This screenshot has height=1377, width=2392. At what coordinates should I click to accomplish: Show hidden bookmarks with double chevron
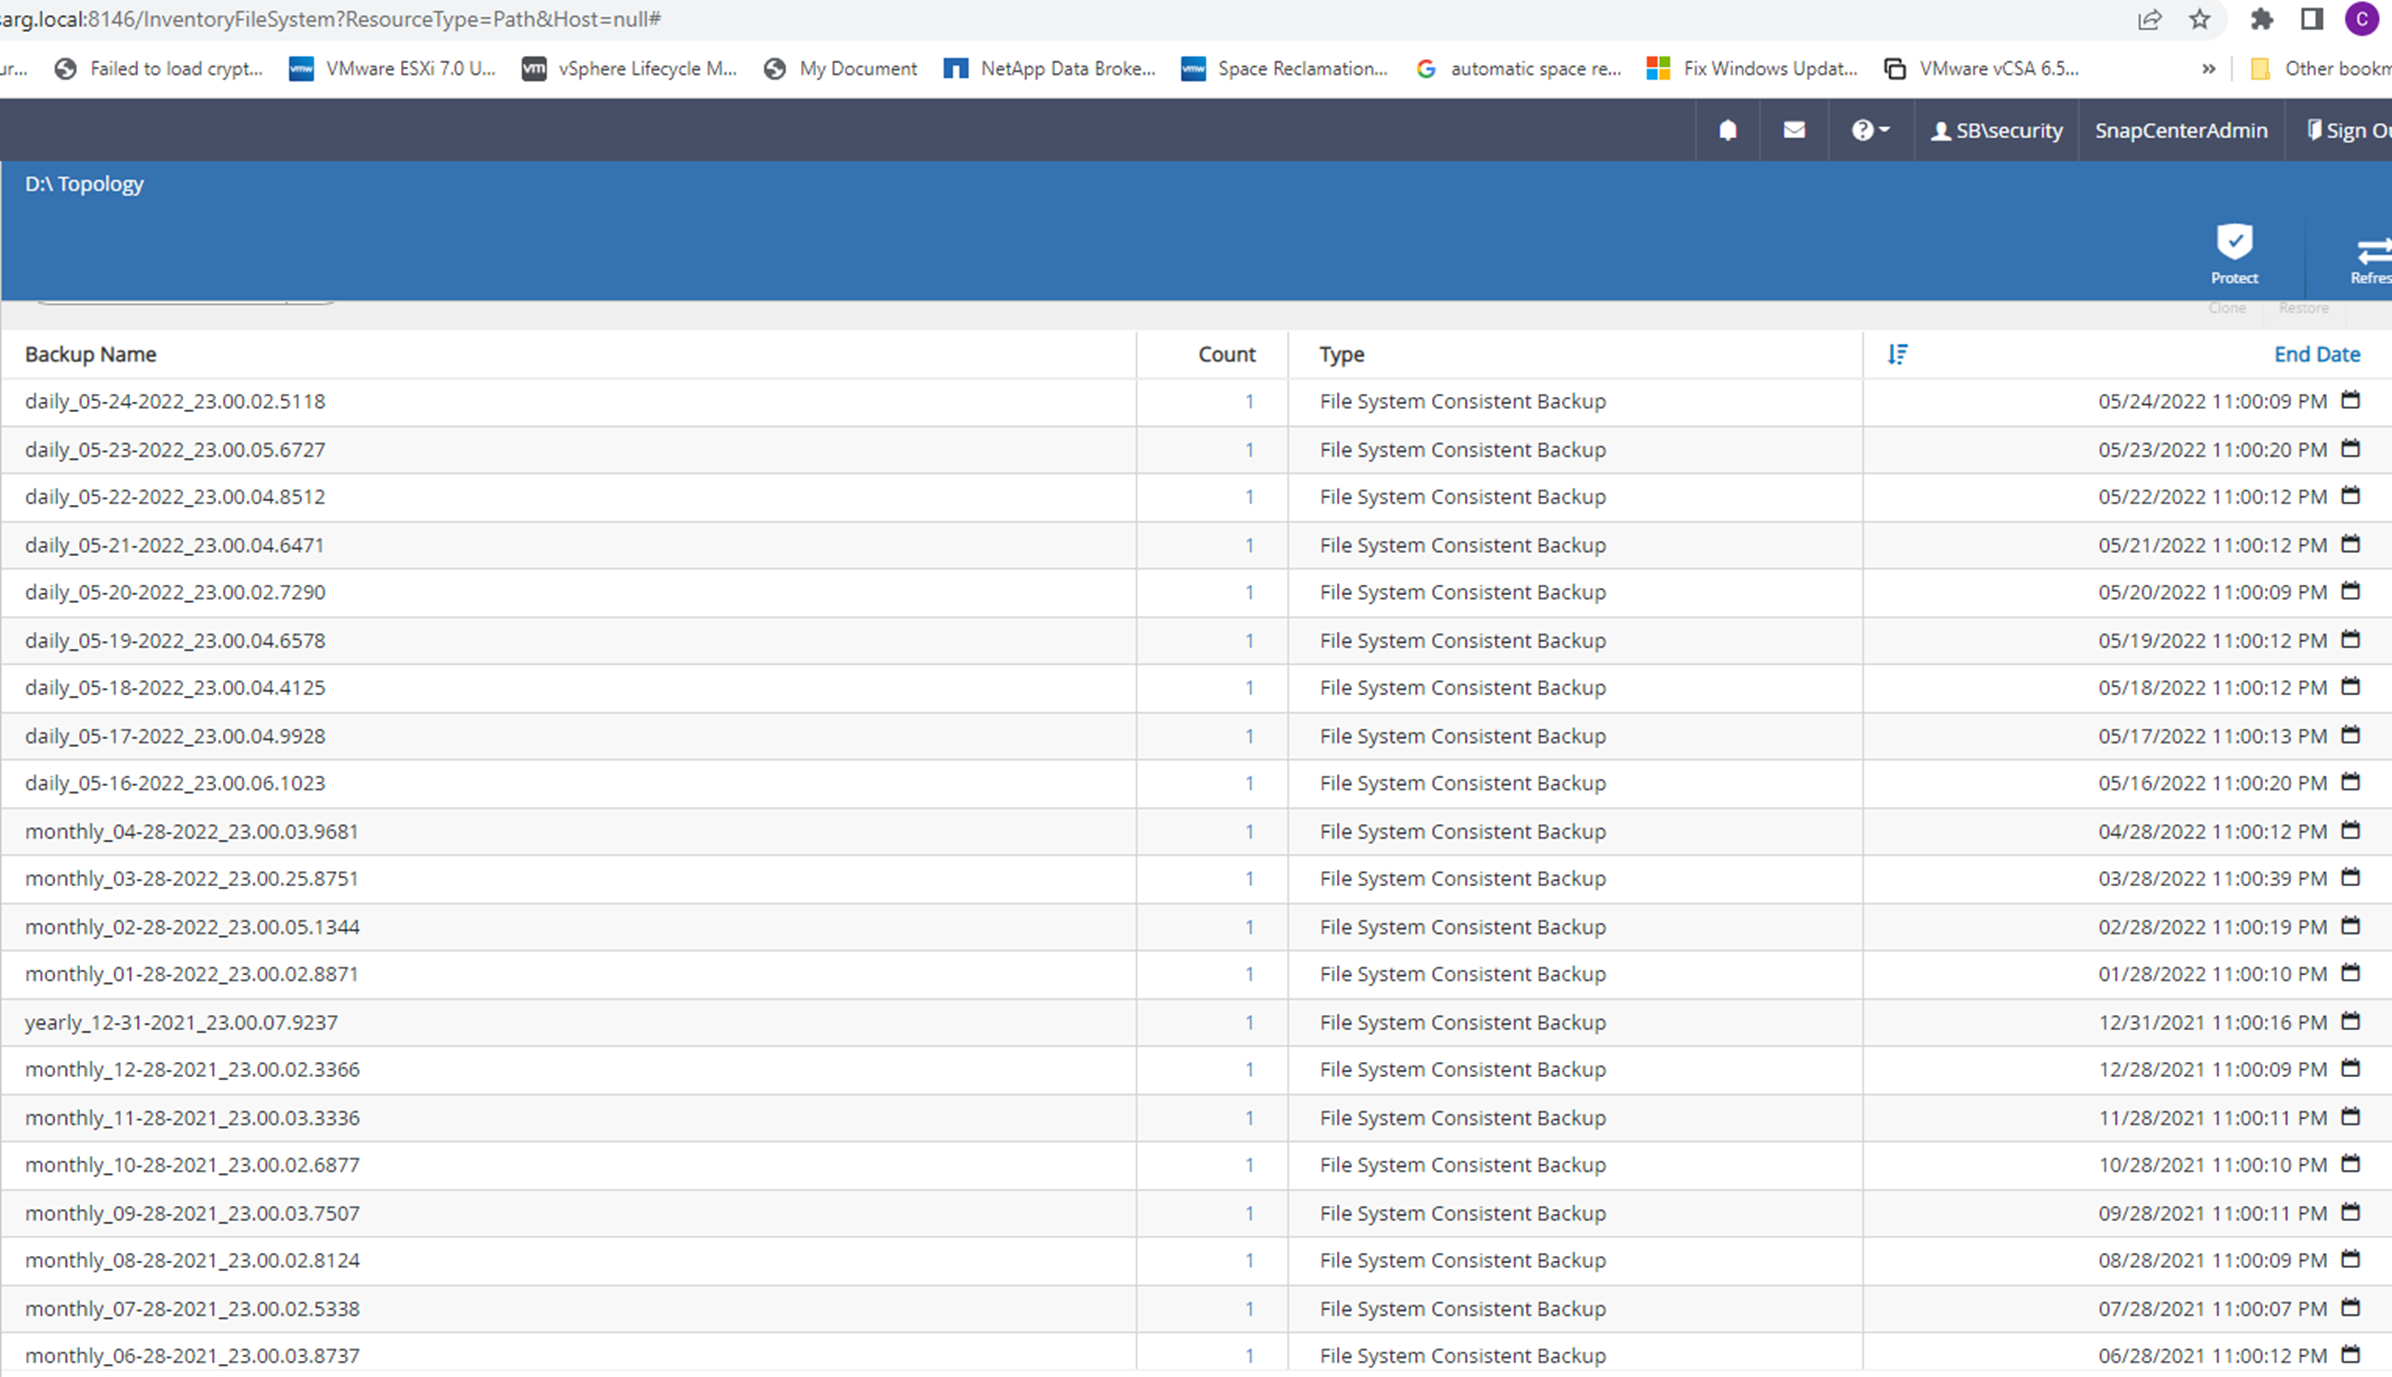tap(2208, 68)
